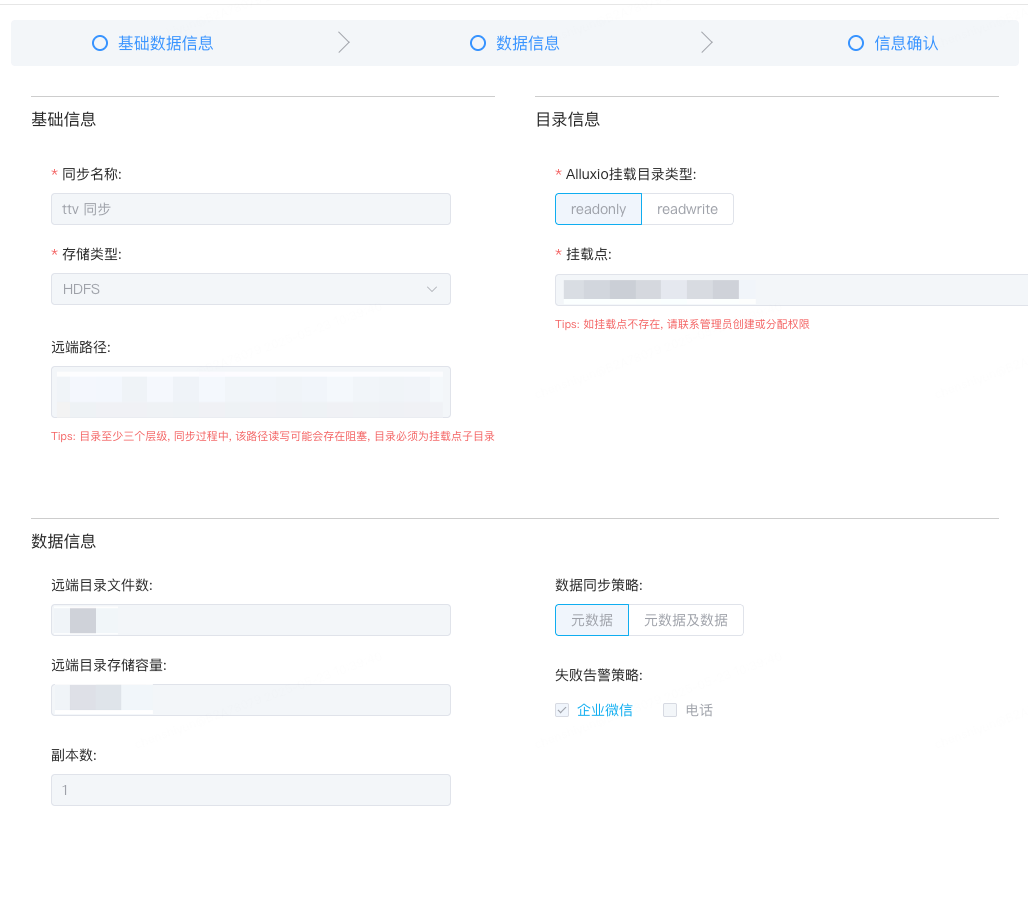Click the 数据信息 section heading
This screenshot has width=1028, height=912.
pyautogui.click(x=64, y=542)
